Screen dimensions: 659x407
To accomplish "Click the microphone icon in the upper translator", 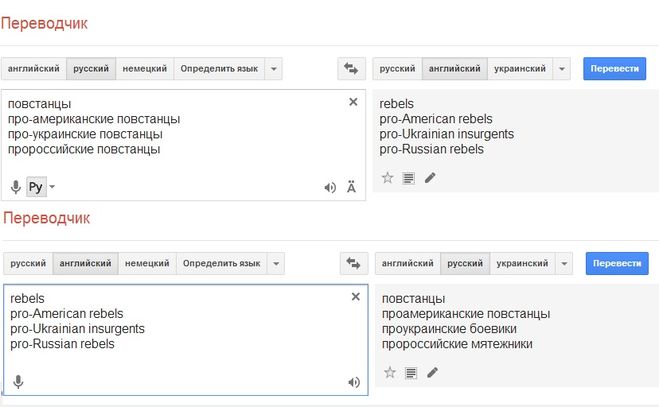I will [16, 187].
